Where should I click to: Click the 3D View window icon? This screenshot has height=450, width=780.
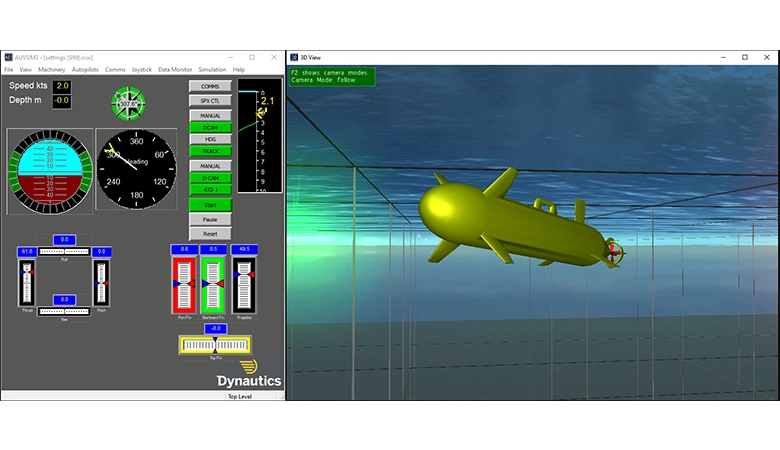click(x=294, y=58)
